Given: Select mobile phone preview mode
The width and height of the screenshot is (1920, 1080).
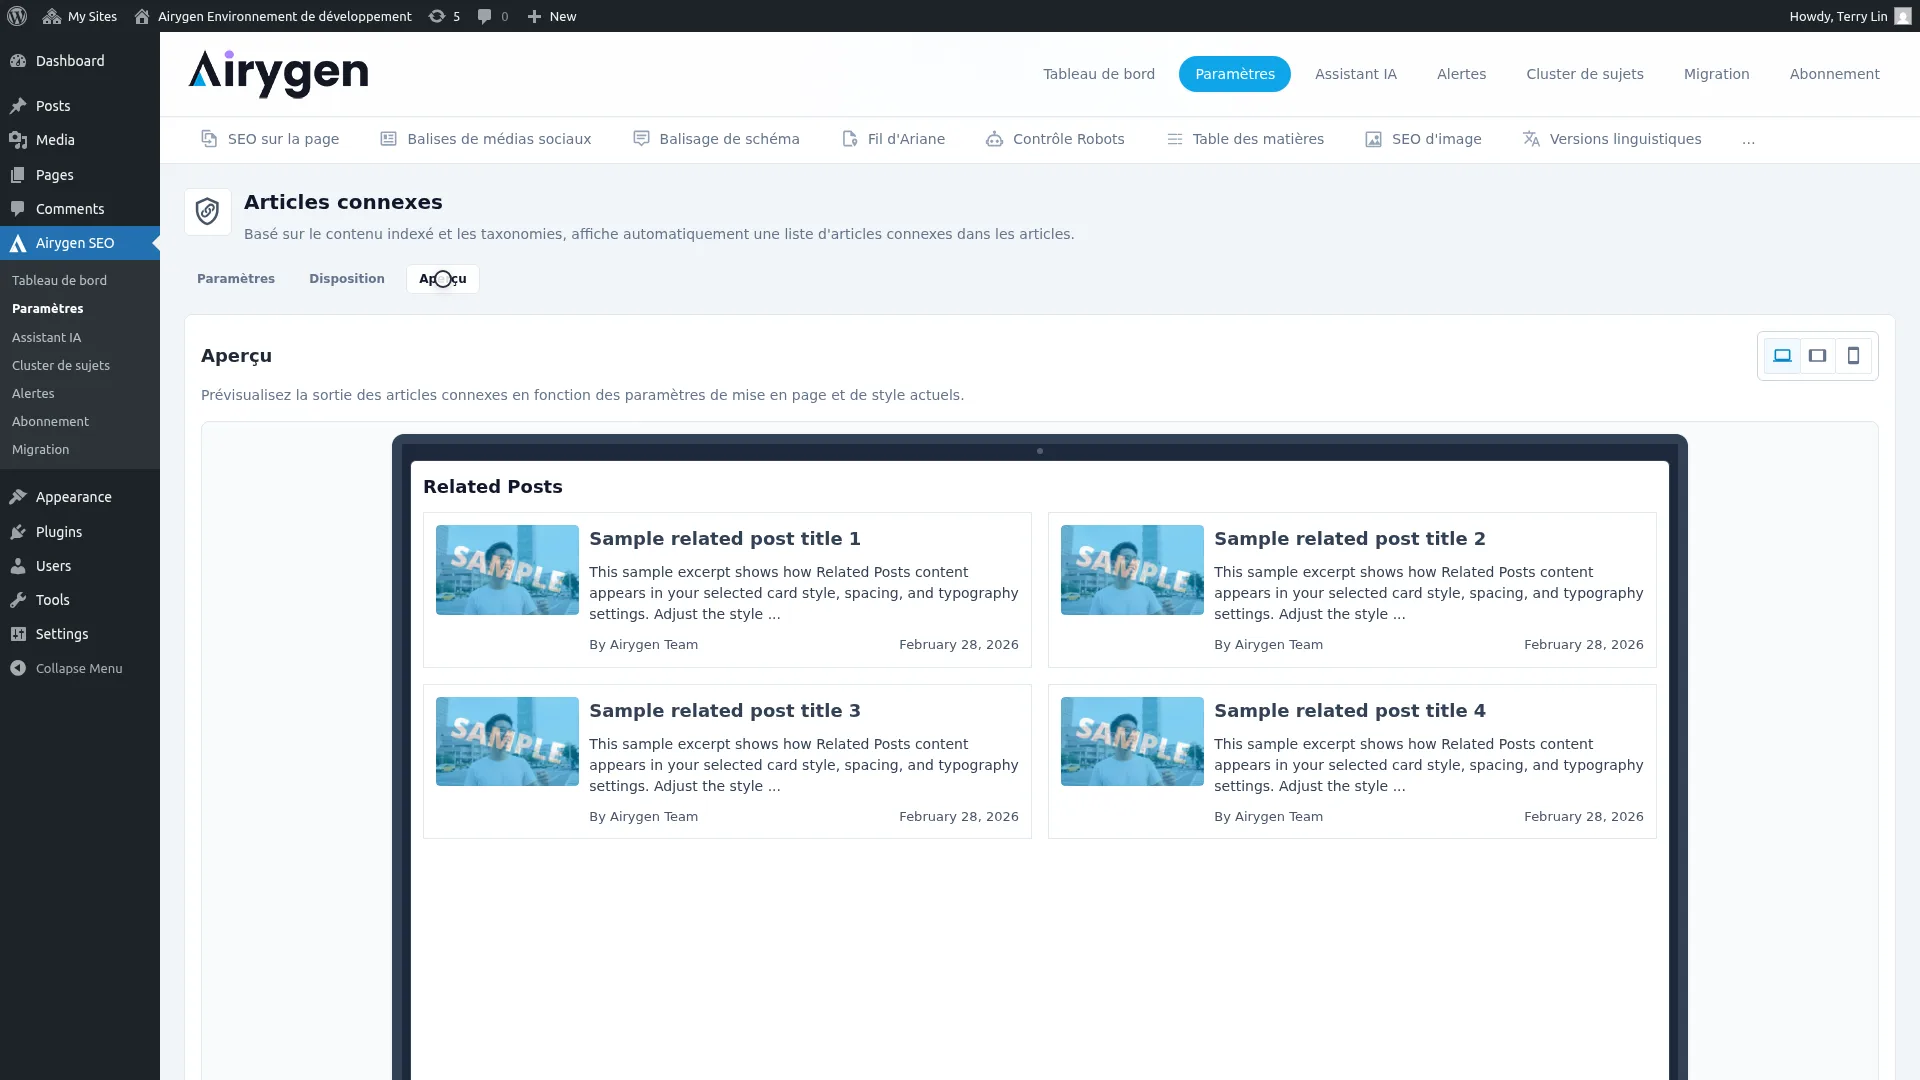Looking at the screenshot, I should (1853, 356).
